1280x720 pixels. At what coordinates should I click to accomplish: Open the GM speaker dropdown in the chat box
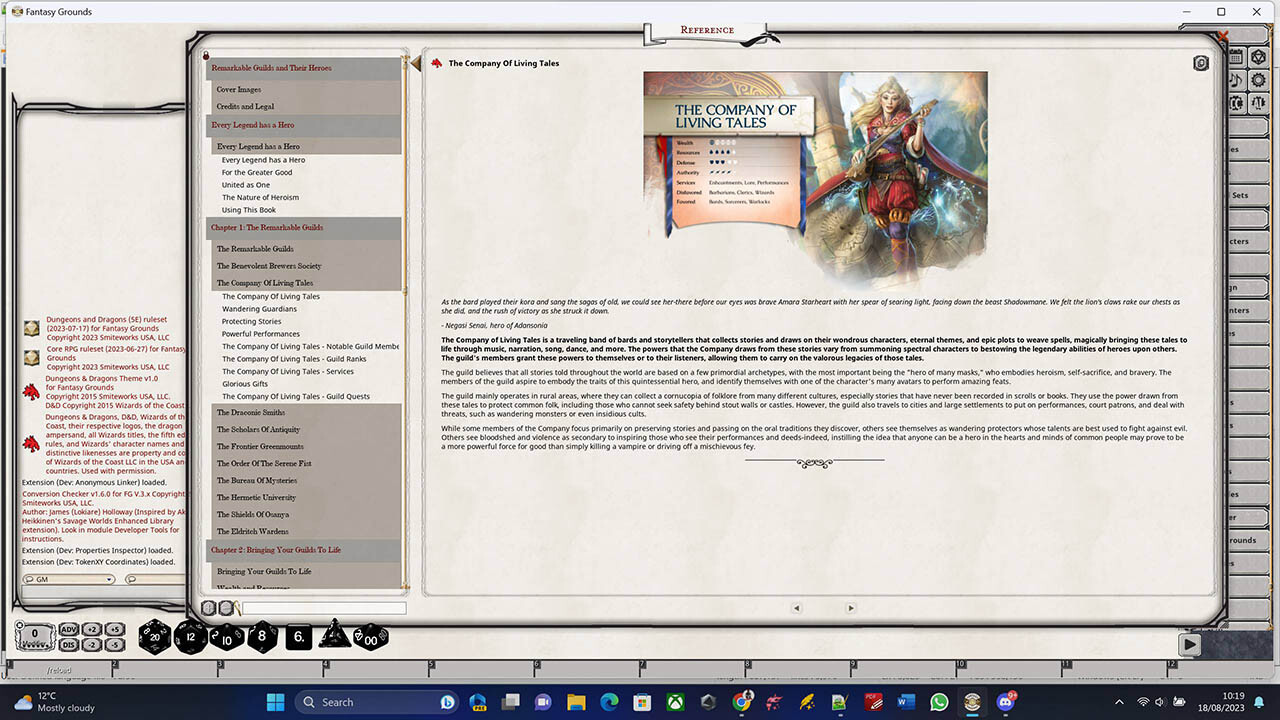[x=109, y=579]
